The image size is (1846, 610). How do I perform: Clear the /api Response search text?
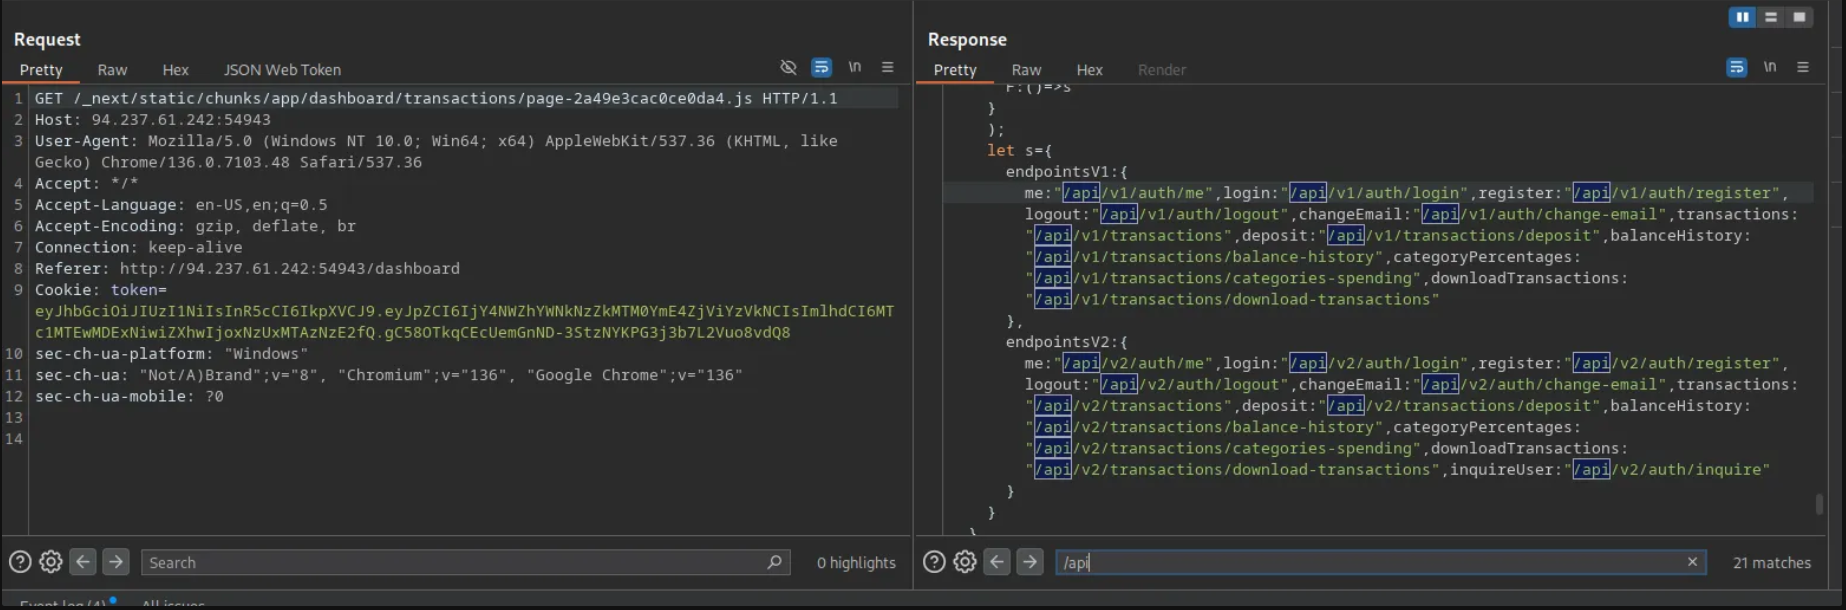1692,562
